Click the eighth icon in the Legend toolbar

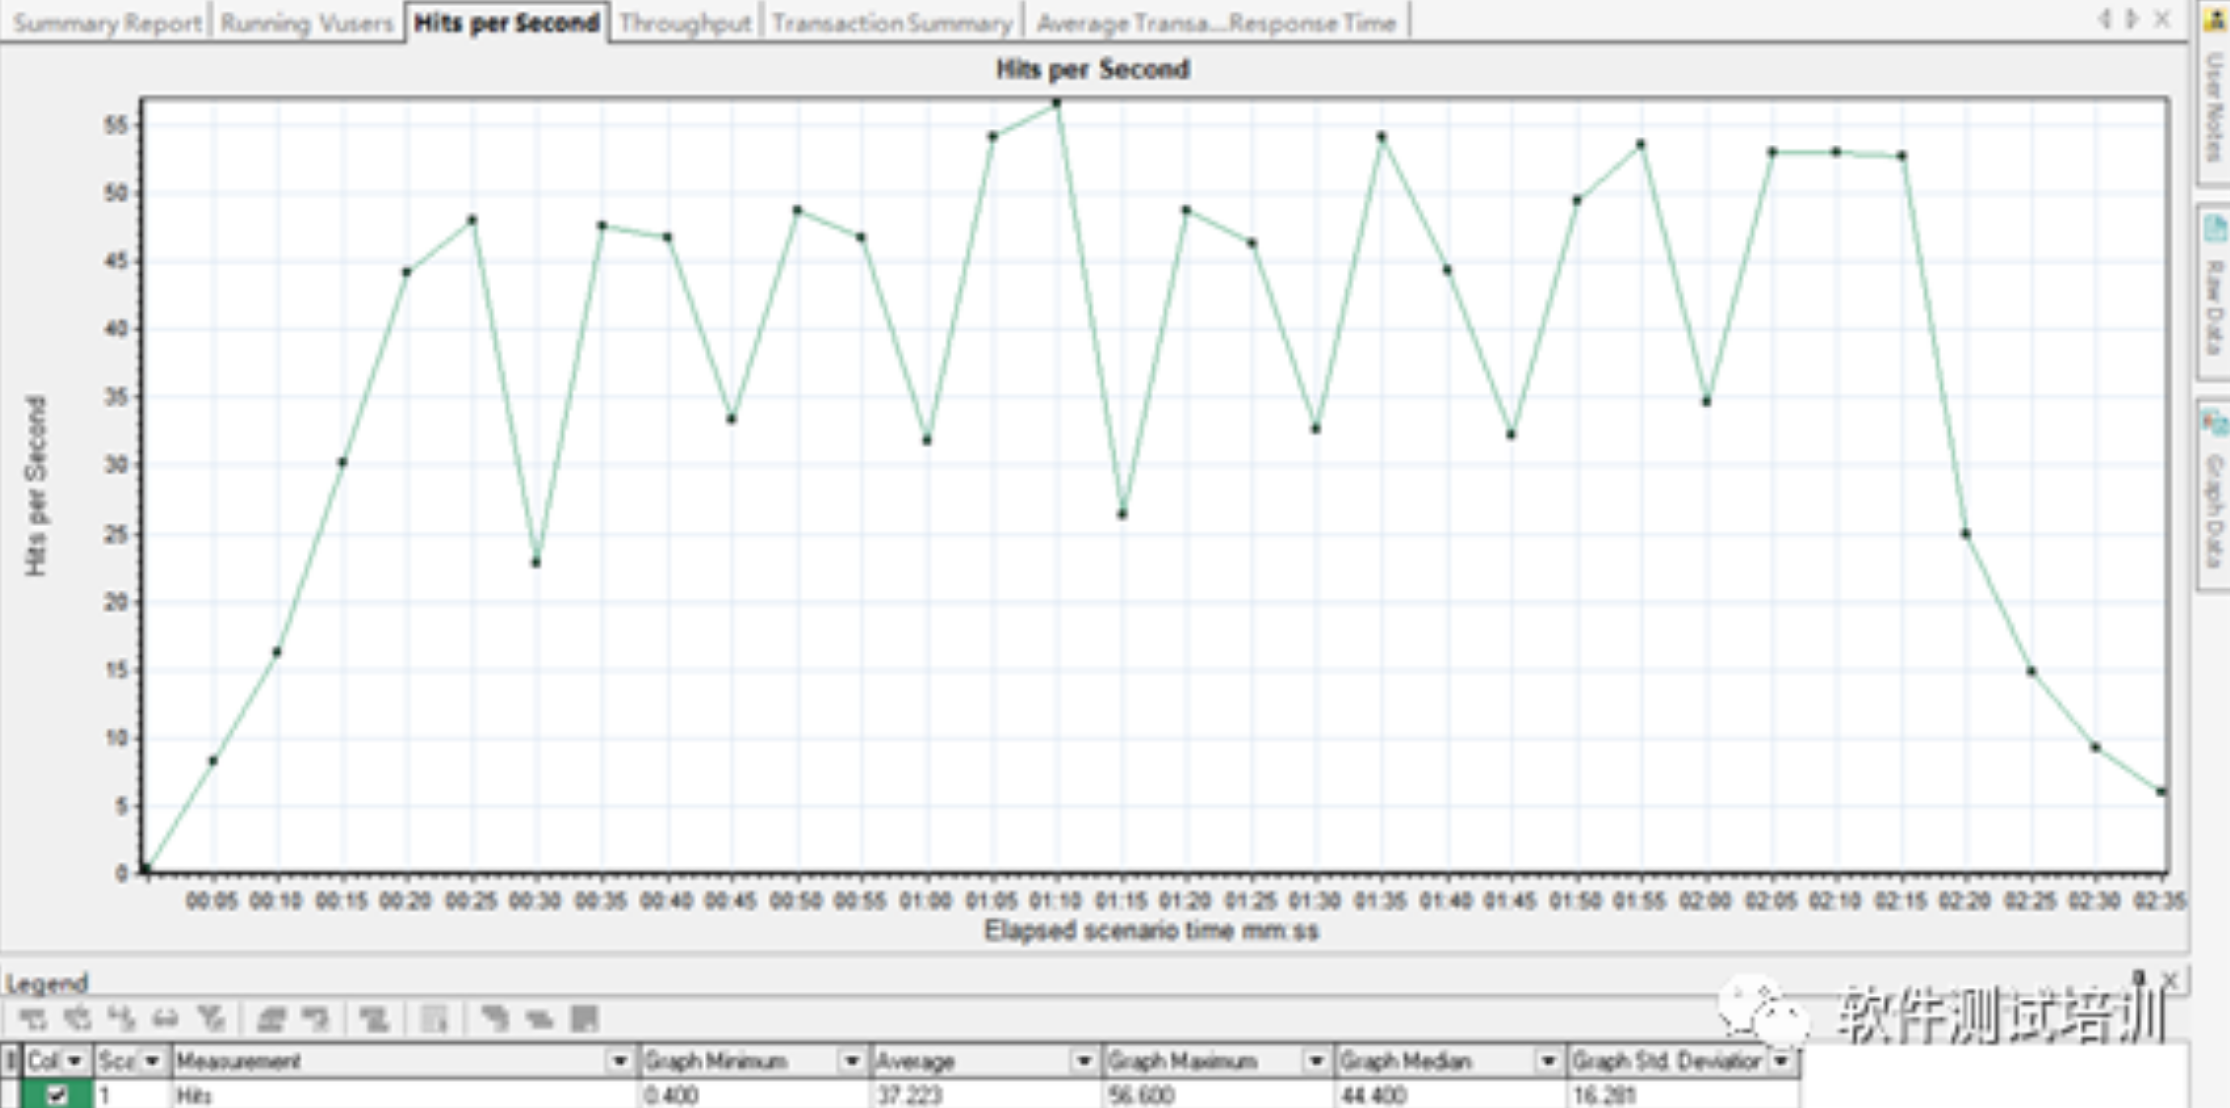374,1019
